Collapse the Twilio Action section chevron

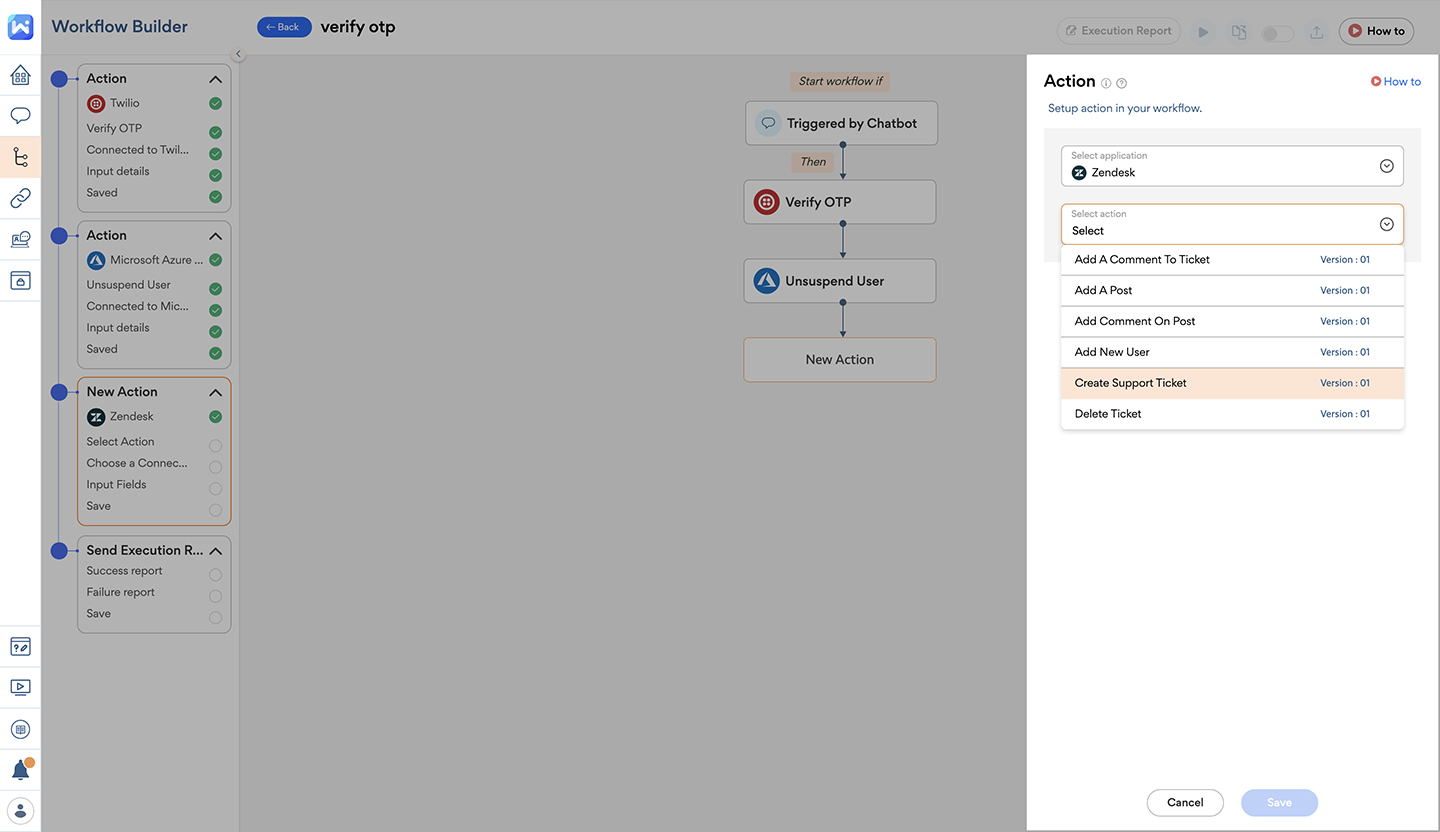[x=215, y=79]
